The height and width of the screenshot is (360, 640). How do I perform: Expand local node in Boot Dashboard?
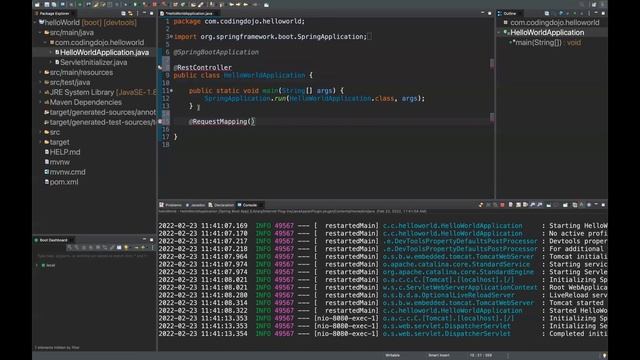coord(37,265)
